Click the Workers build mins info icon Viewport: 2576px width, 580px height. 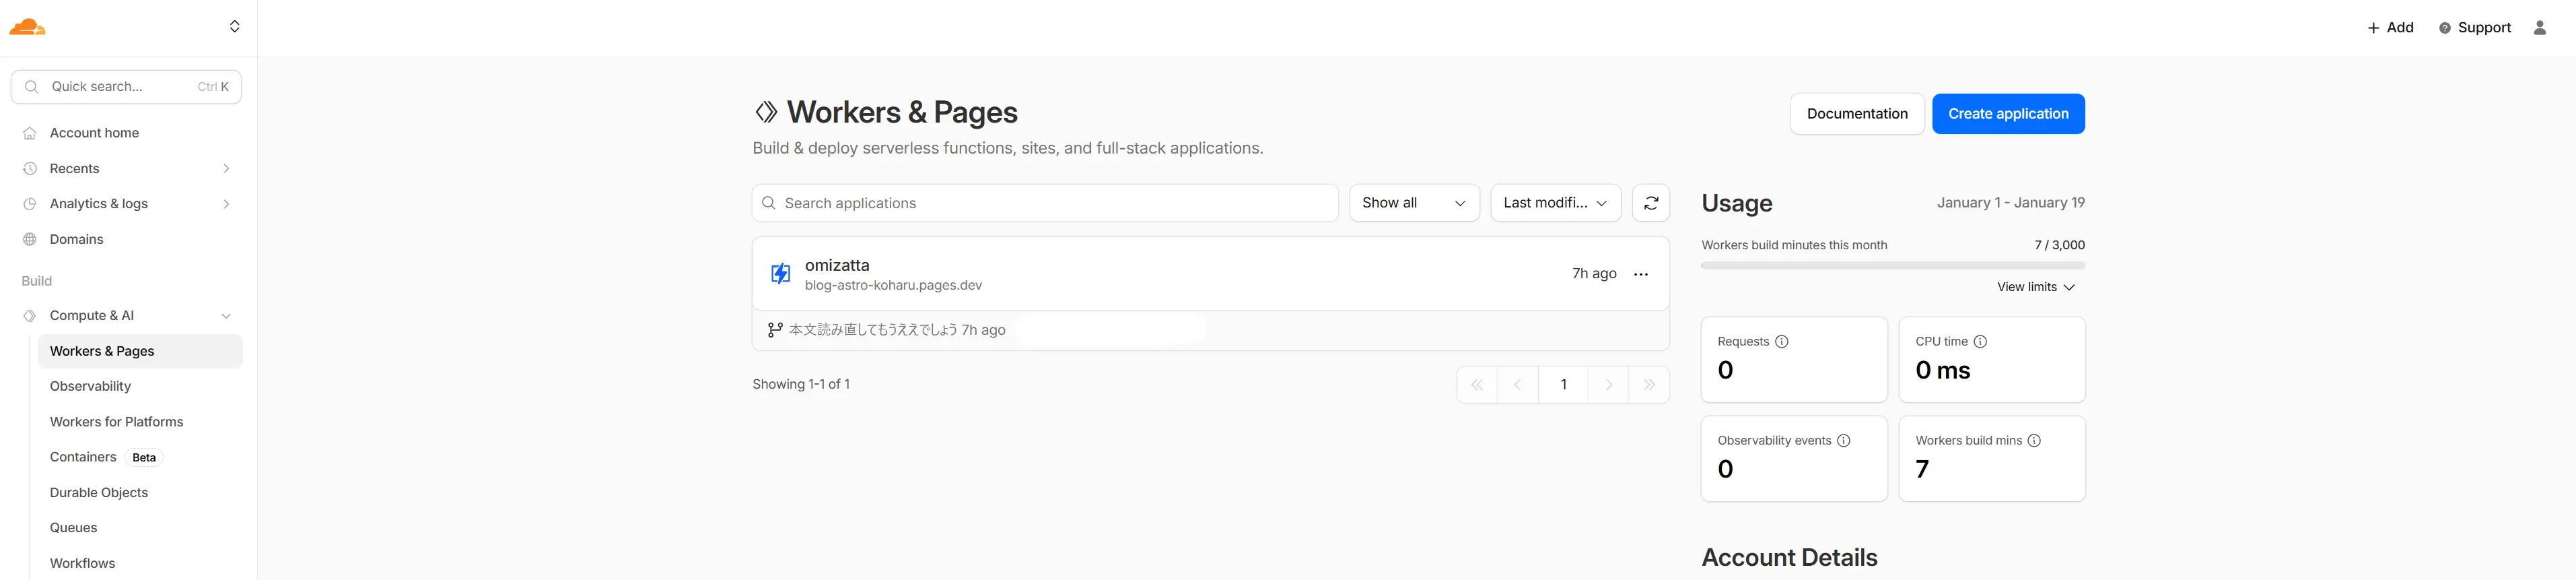[2033, 441]
